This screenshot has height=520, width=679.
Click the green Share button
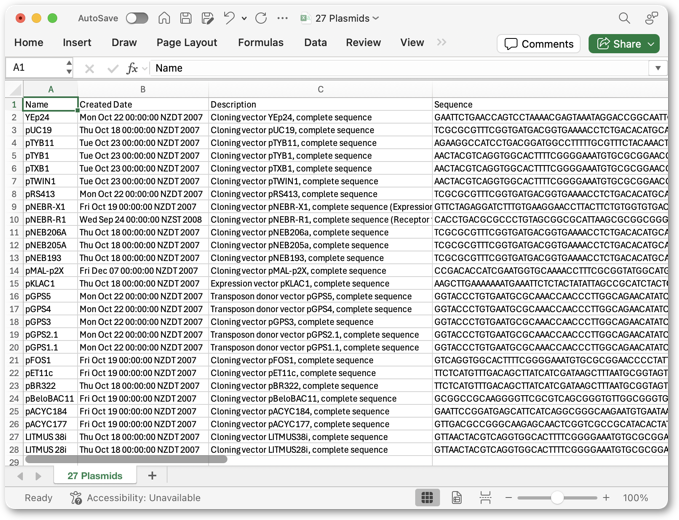click(x=624, y=44)
